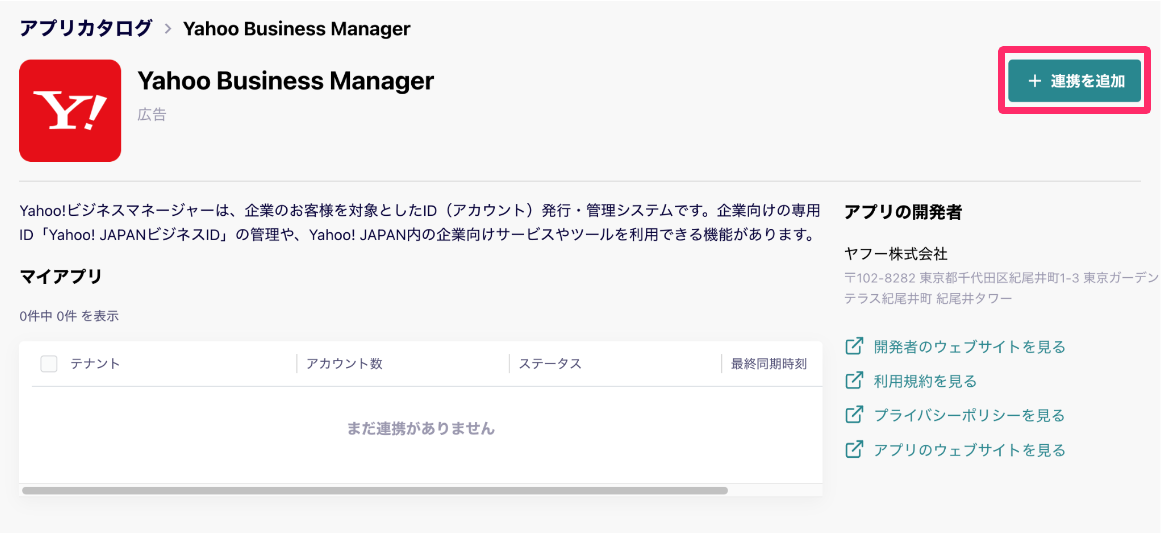The width and height of the screenshot is (1170, 533).
Task: Click external-link icon beside 利用規約を見る
Action: [854, 381]
